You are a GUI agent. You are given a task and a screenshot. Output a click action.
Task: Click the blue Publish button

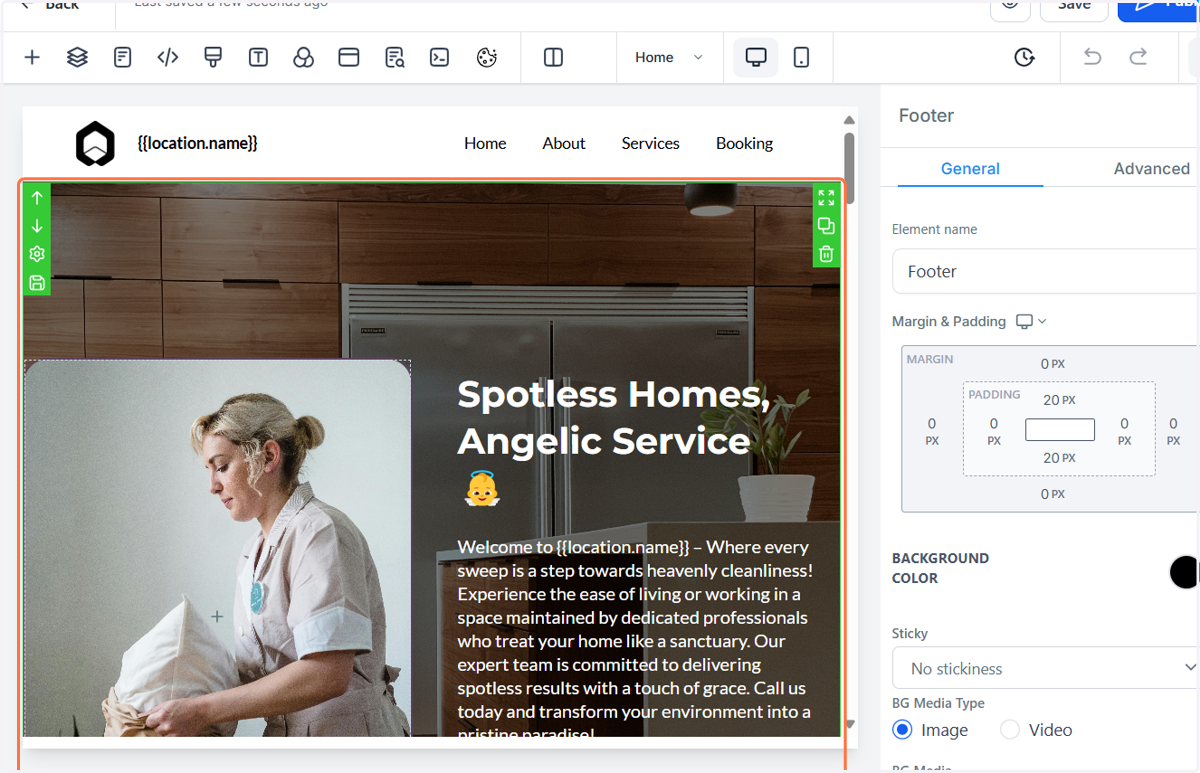[1158, 7]
